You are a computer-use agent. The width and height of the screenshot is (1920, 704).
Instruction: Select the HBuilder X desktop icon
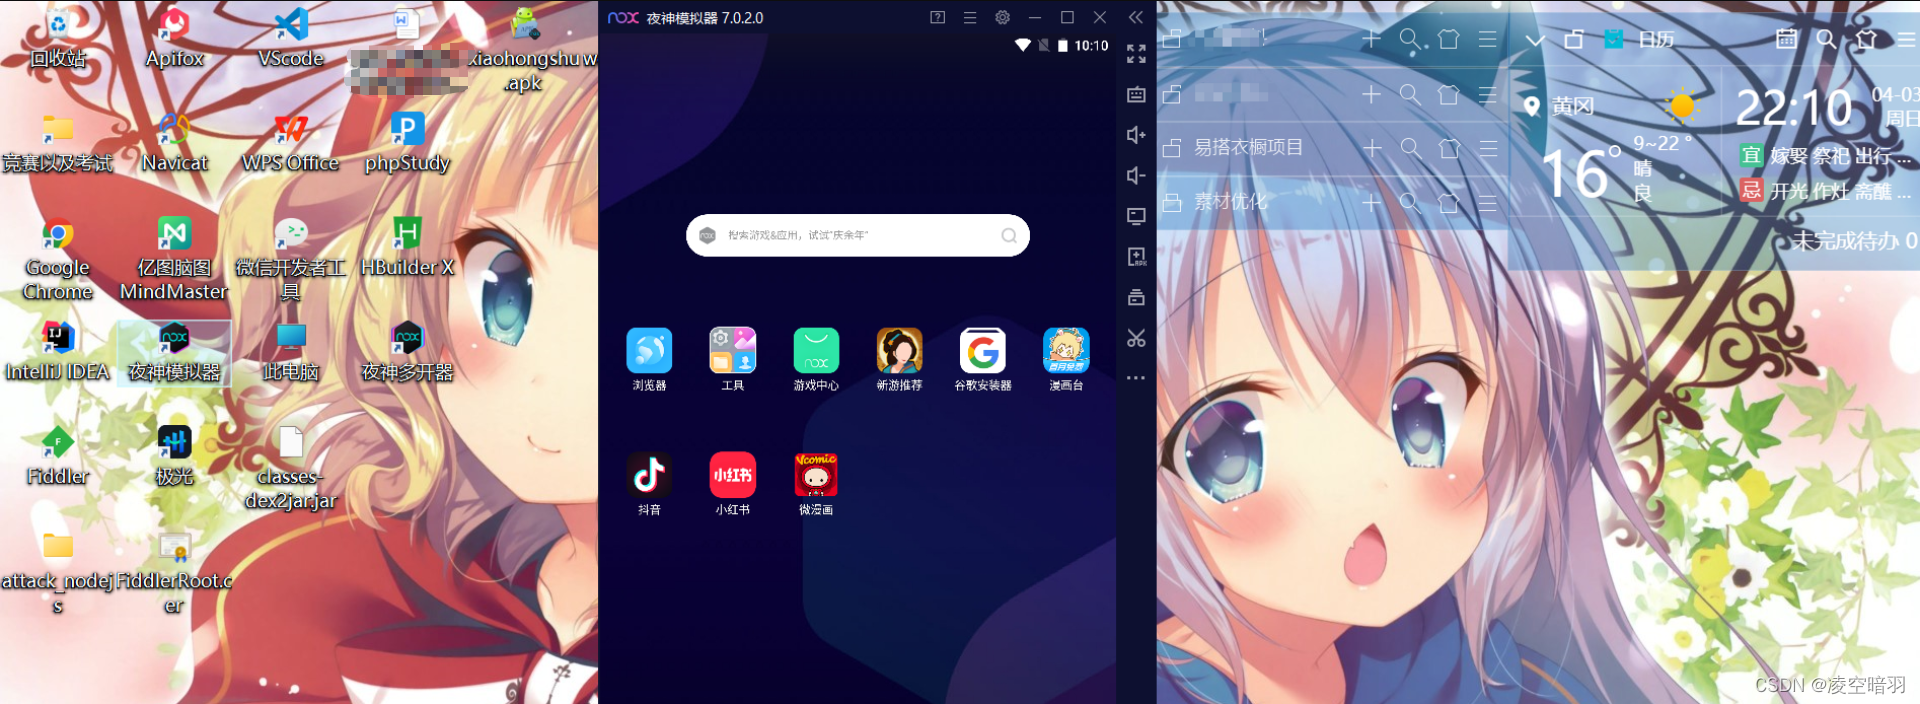407,247
